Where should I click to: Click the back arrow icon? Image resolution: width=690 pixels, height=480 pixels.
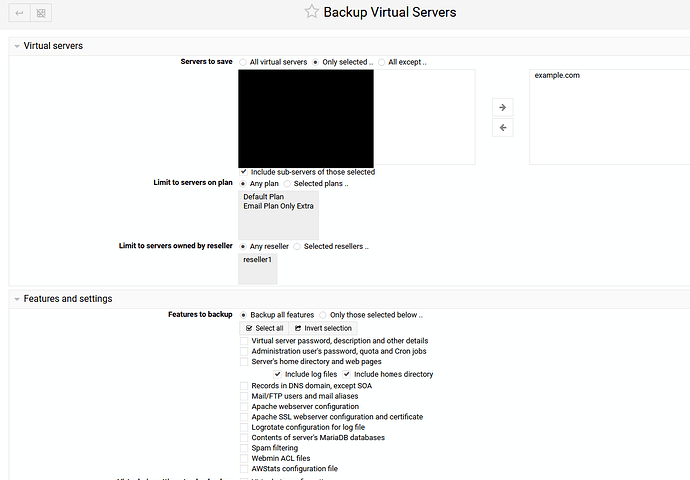[x=19, y=13]
